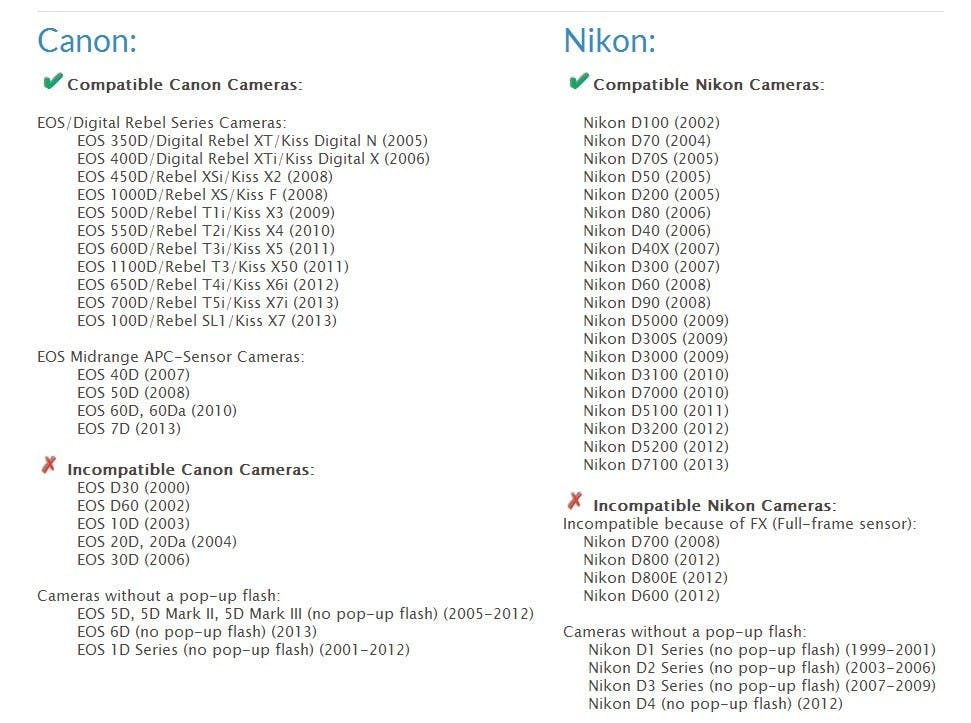Click Nikon D90 (2008) entry
The width and height of the screenshot is (971, 723).
[647, 302]
